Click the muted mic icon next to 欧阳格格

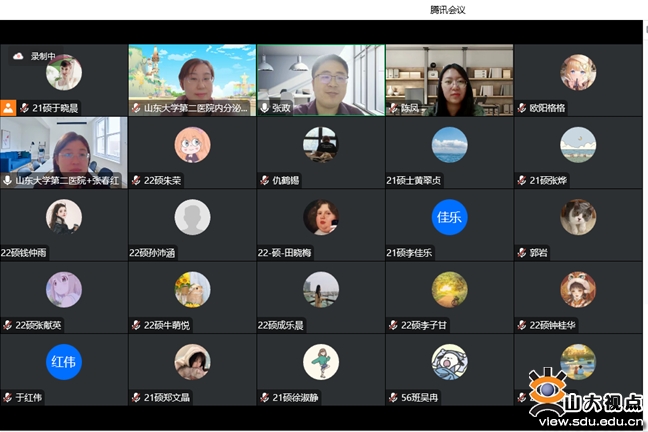click(x=521, y=107)
